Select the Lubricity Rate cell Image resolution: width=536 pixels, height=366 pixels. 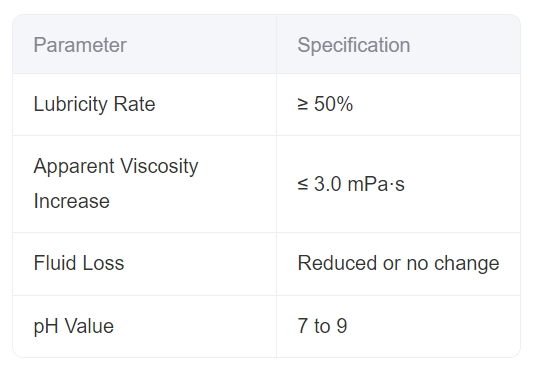(144, 104)
